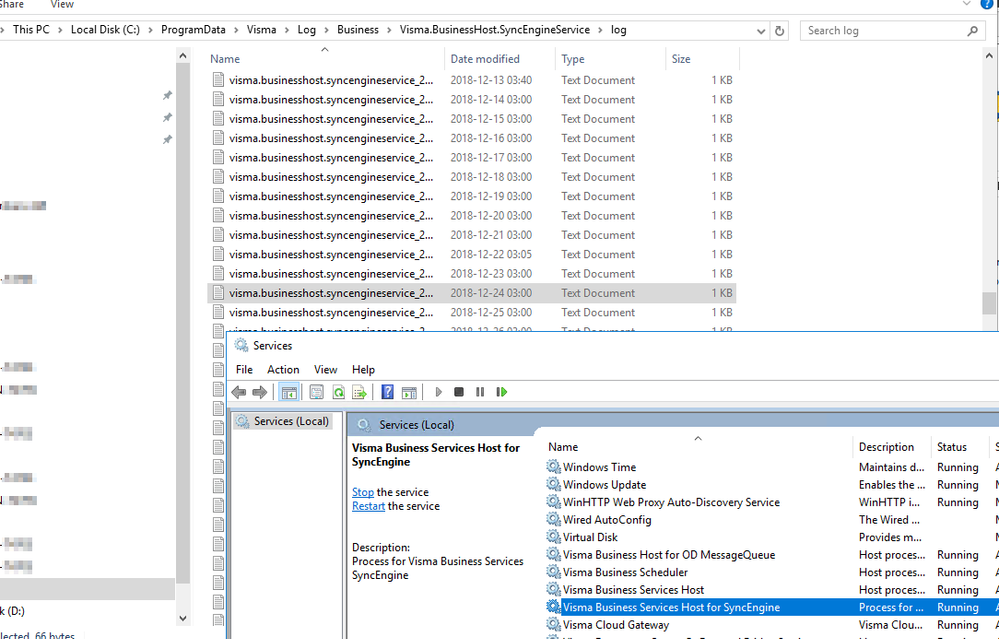Open Action menu in Services window
Screen dimensions: 999x639
[x=283, y=370]
